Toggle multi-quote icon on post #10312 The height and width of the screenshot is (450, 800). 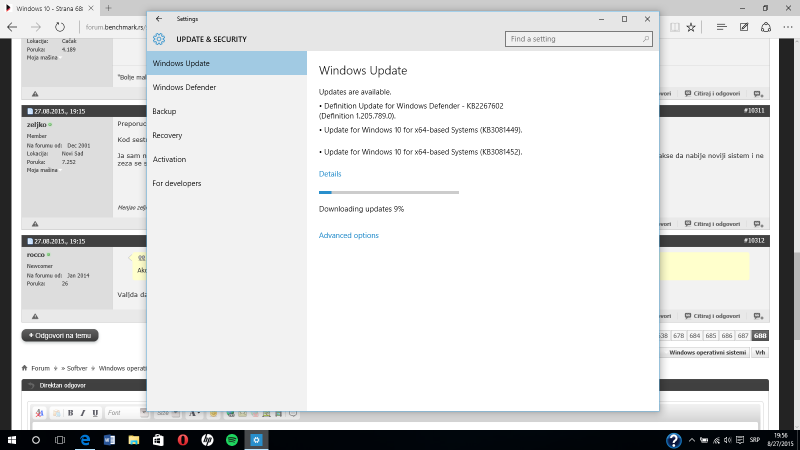click(759, 316)
